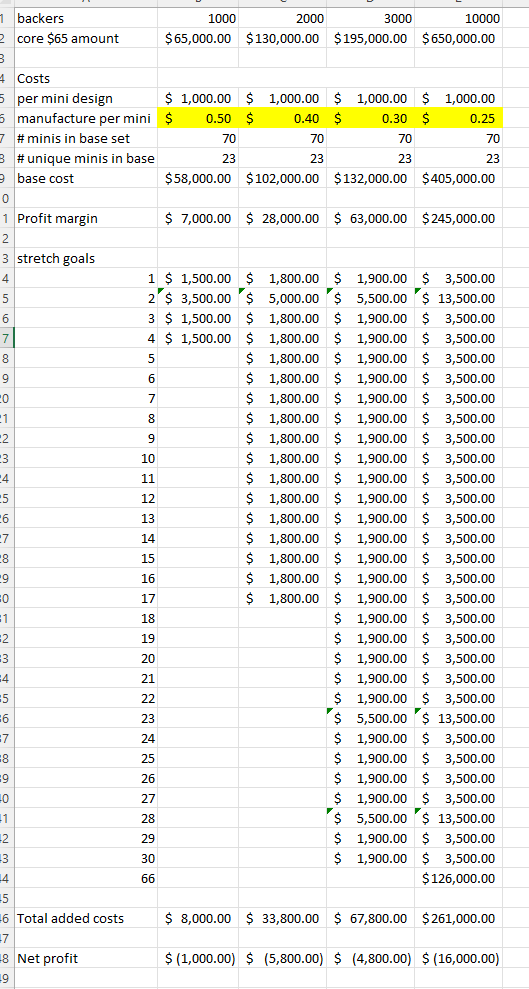Click the $8,000.00 total added costs cell
The height and width of the screenshot is (989, 529).
(197, 918)
